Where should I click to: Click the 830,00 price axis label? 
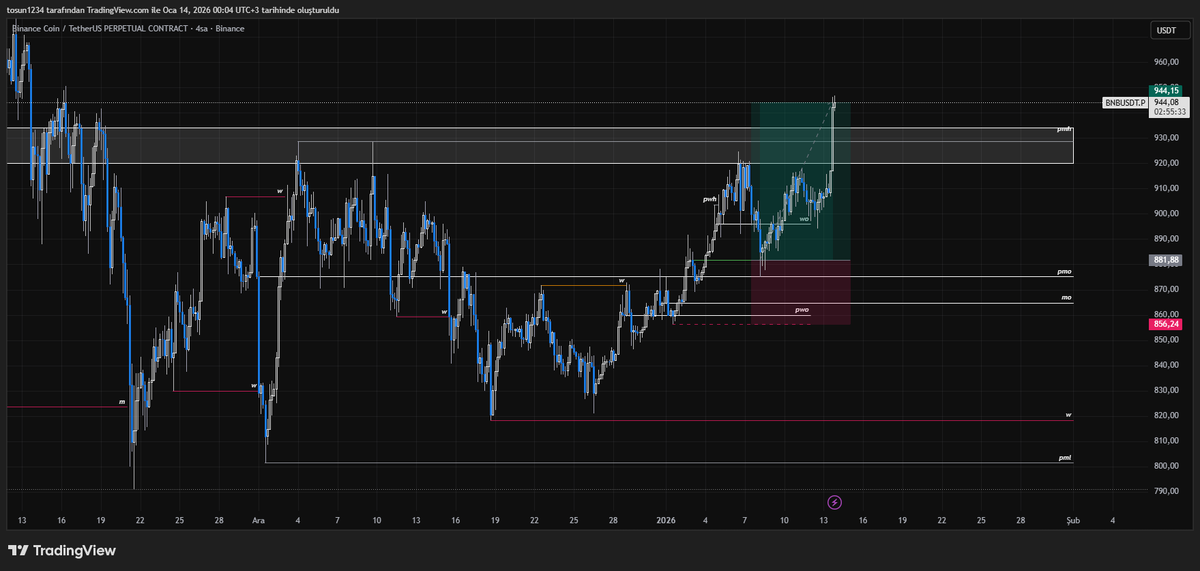[1166, 391]
